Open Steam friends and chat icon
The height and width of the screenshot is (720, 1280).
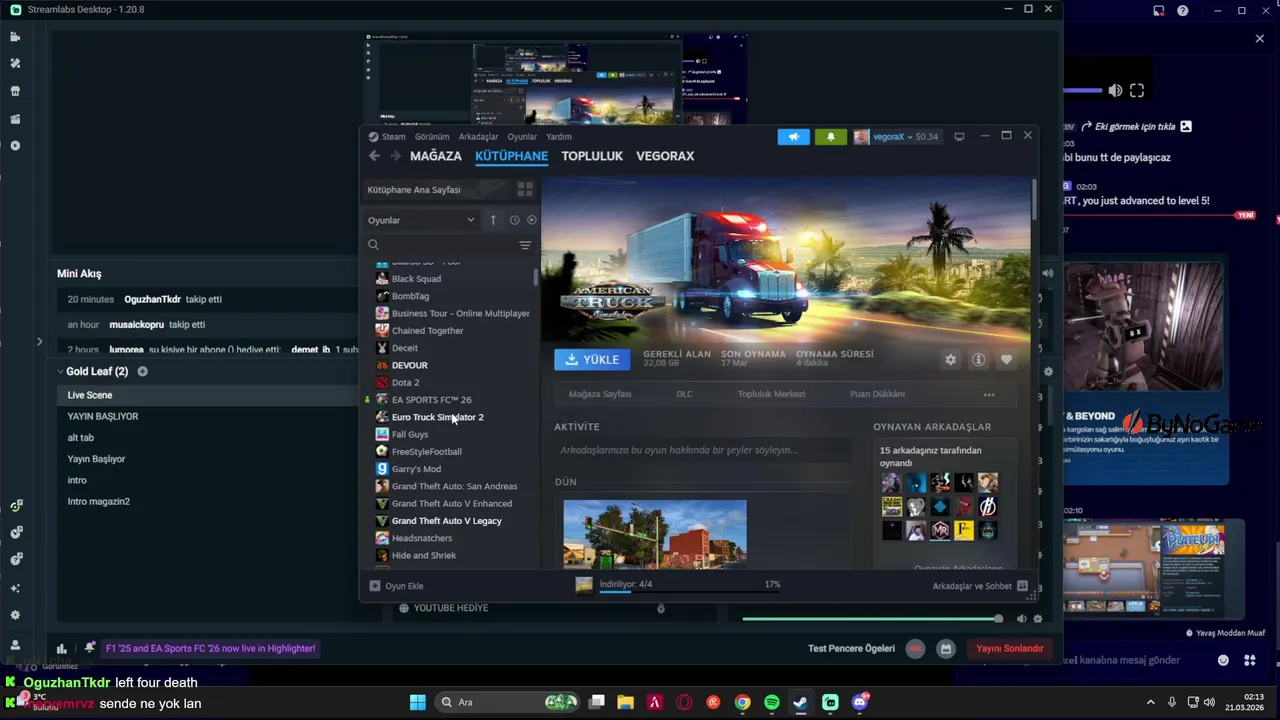[1022, 586]
